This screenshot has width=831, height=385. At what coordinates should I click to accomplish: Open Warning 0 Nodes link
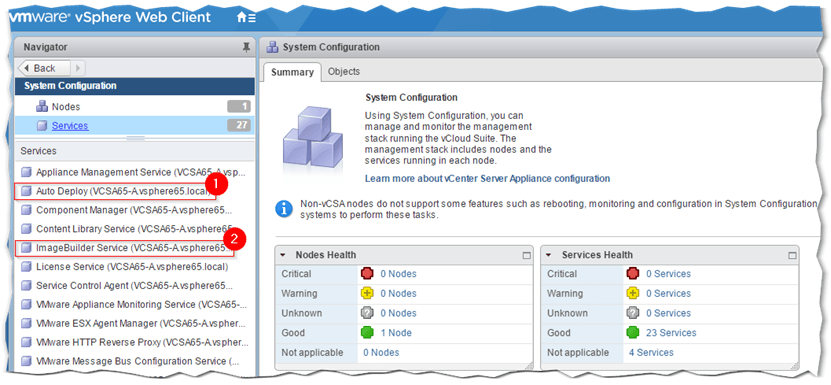pyautogui.click(x=399, y=293)
